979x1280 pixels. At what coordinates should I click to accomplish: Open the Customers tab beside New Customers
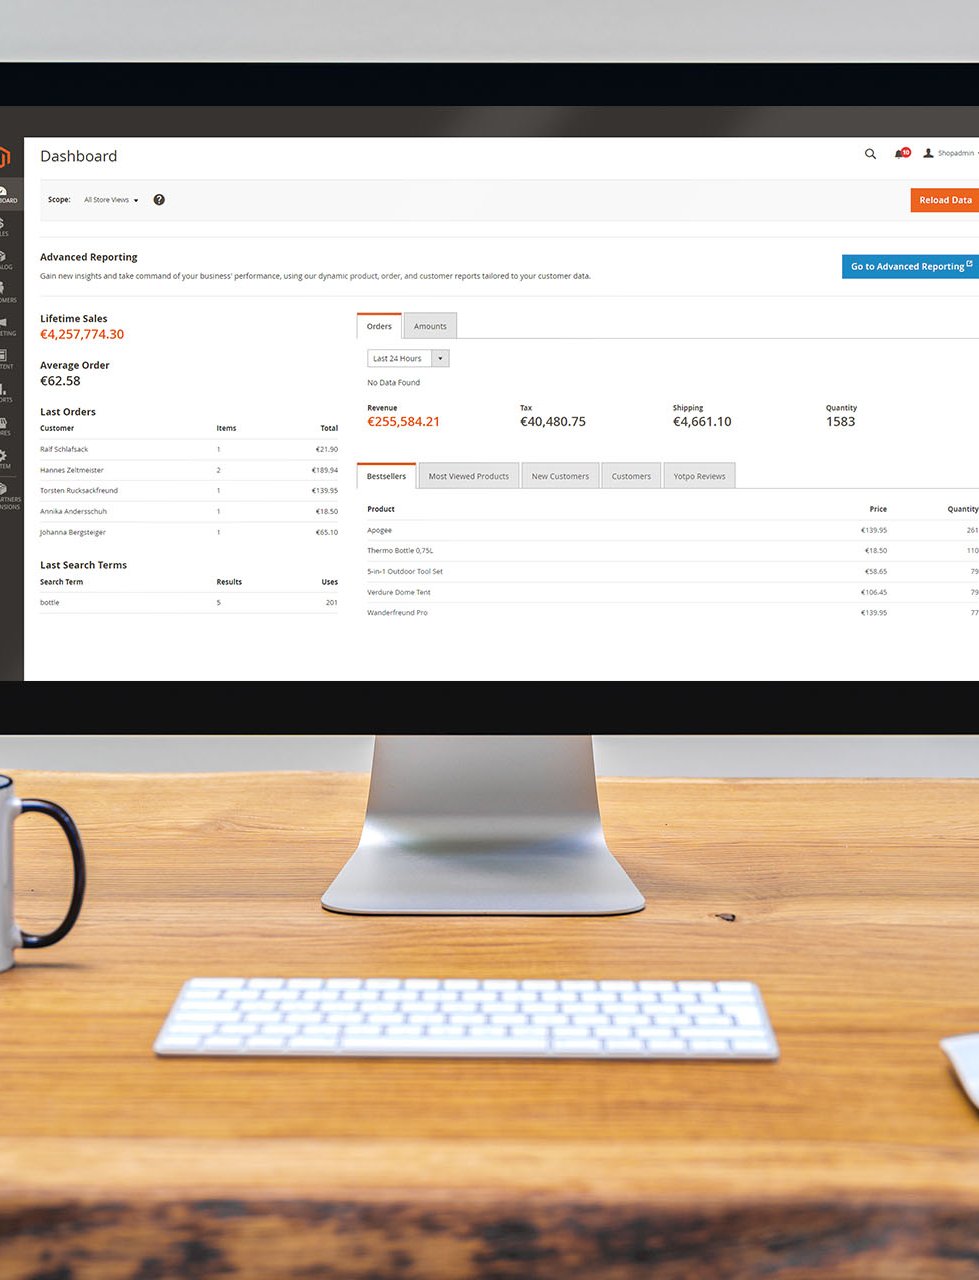point(631,476)
